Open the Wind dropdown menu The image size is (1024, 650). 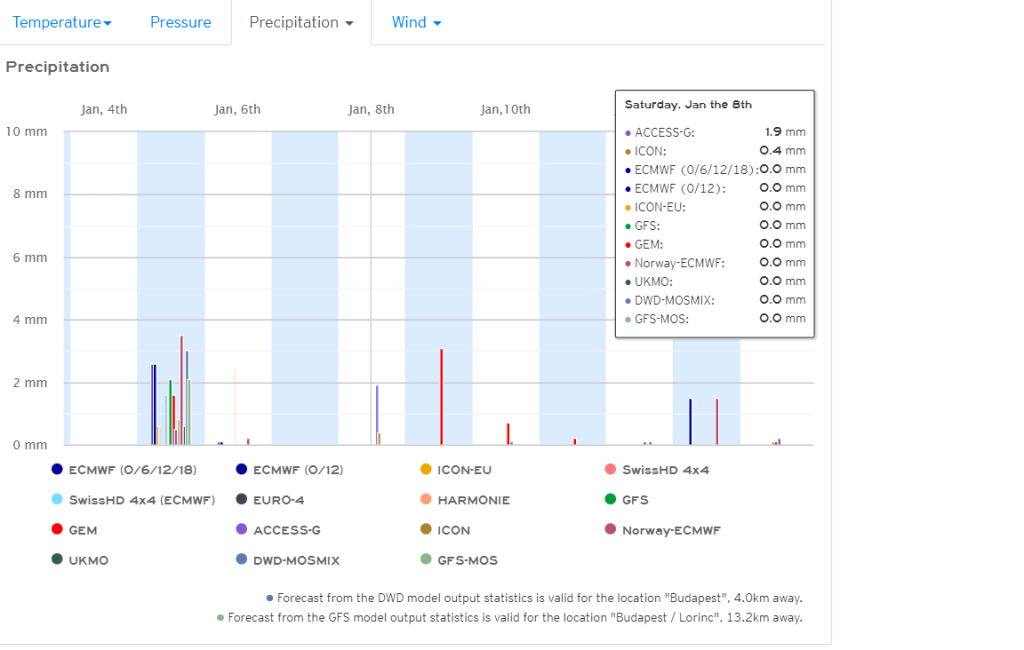416,22
